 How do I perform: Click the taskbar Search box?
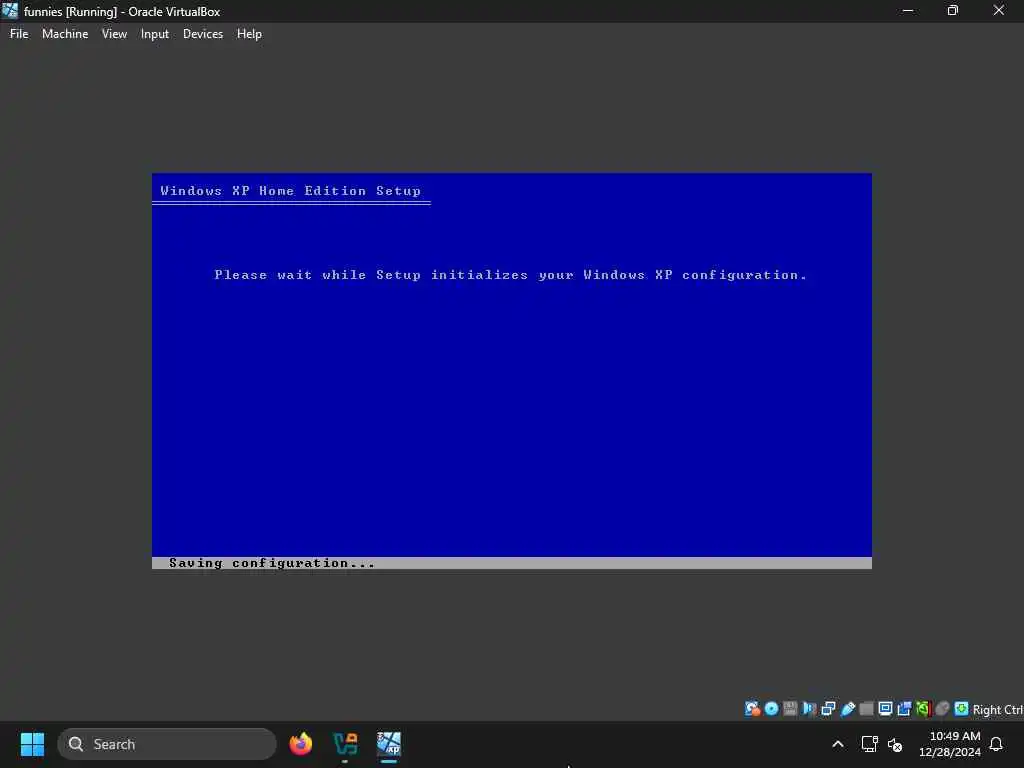coord(167,744)
